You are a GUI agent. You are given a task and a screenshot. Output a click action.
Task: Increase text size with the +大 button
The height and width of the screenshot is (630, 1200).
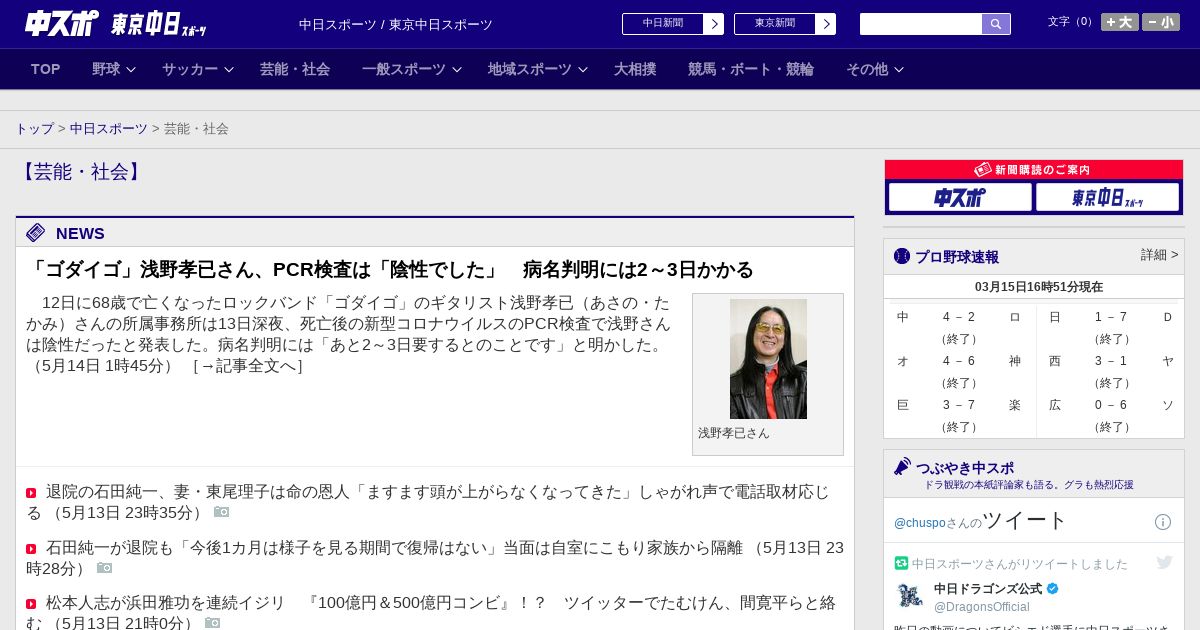1120,22
